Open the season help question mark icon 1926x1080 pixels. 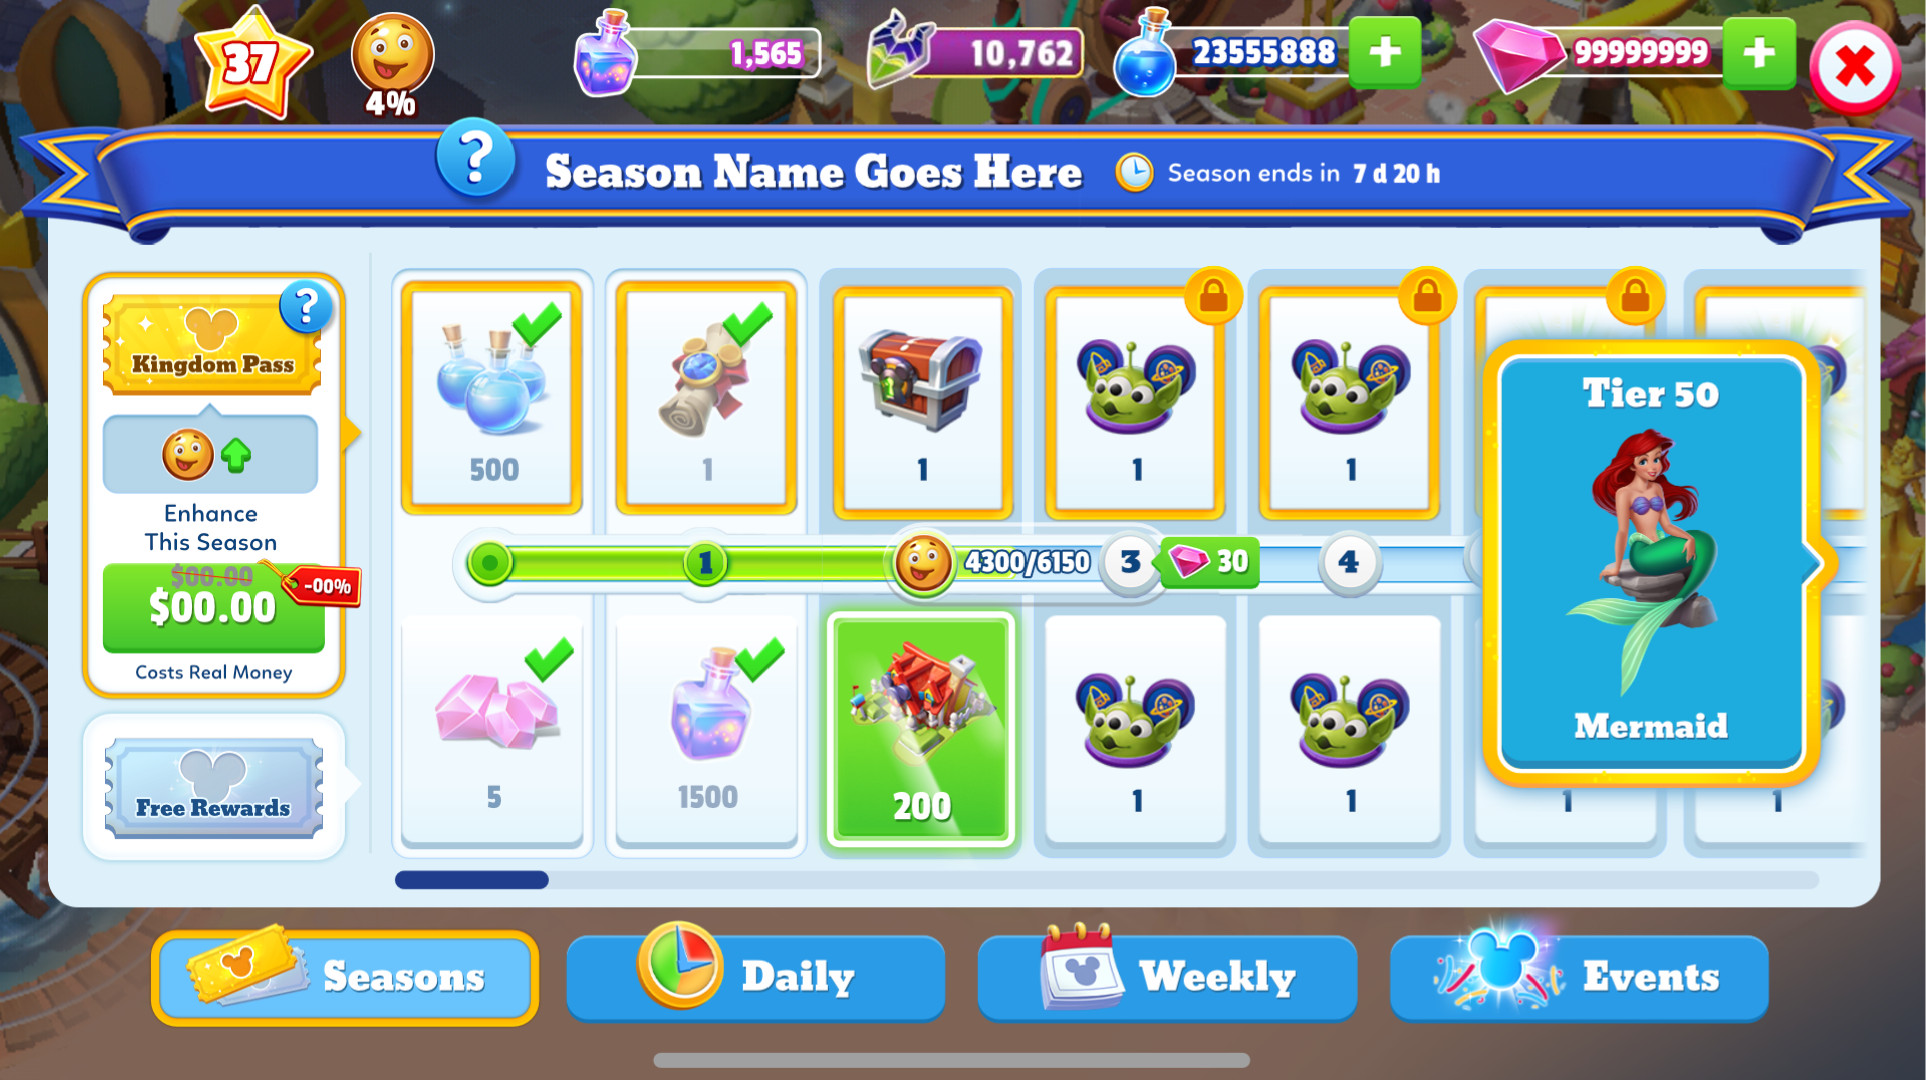coord(476,160)
